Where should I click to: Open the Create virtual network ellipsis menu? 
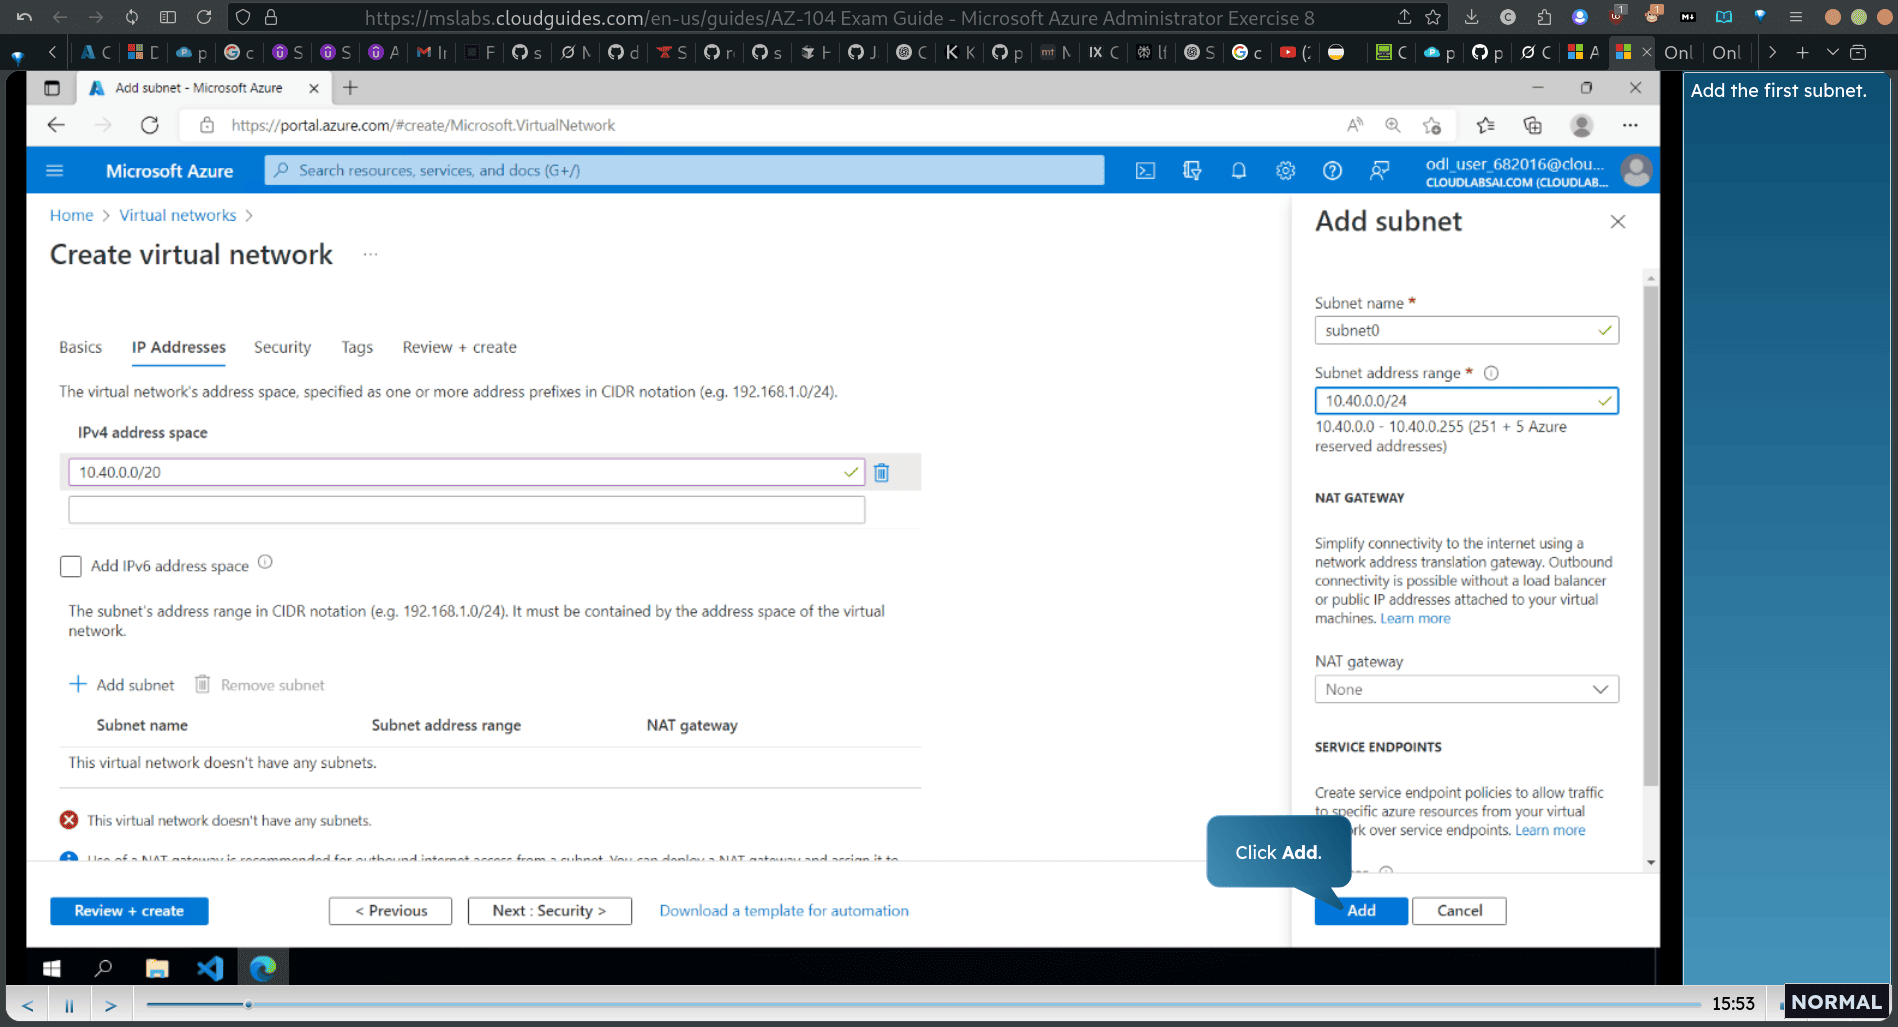coord(371,254)
